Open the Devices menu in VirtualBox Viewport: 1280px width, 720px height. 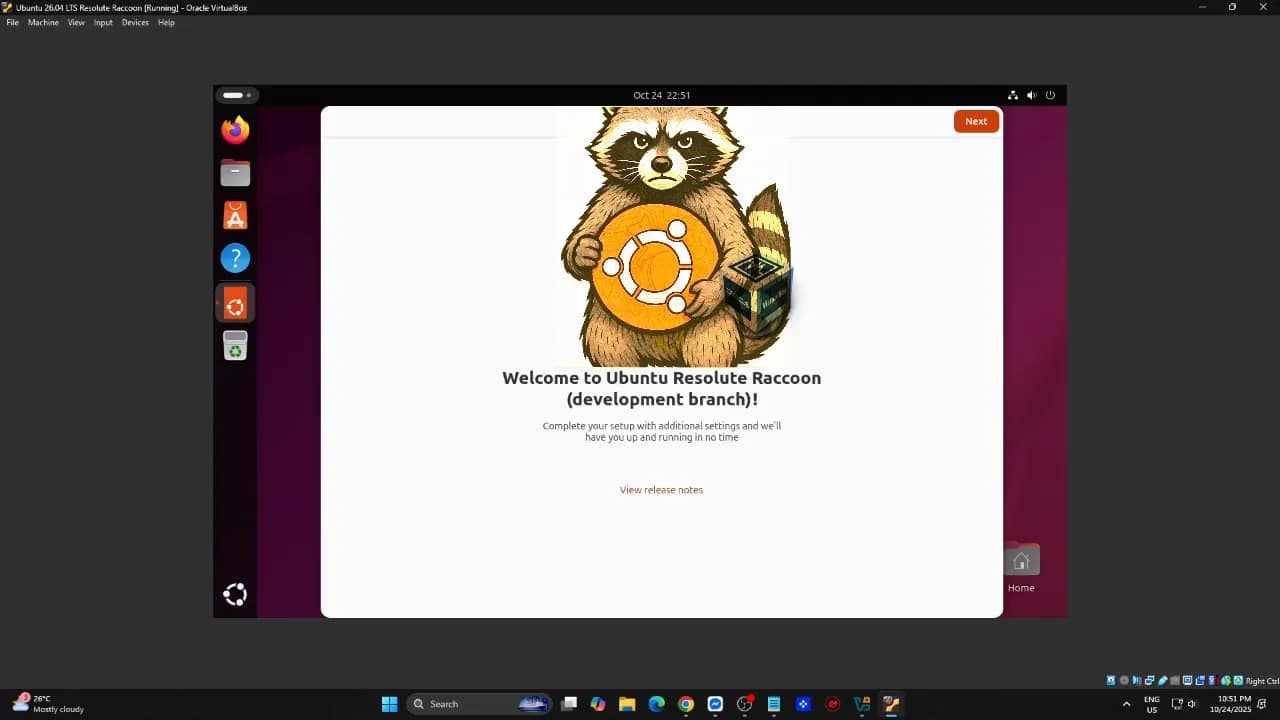pos(135,22)
